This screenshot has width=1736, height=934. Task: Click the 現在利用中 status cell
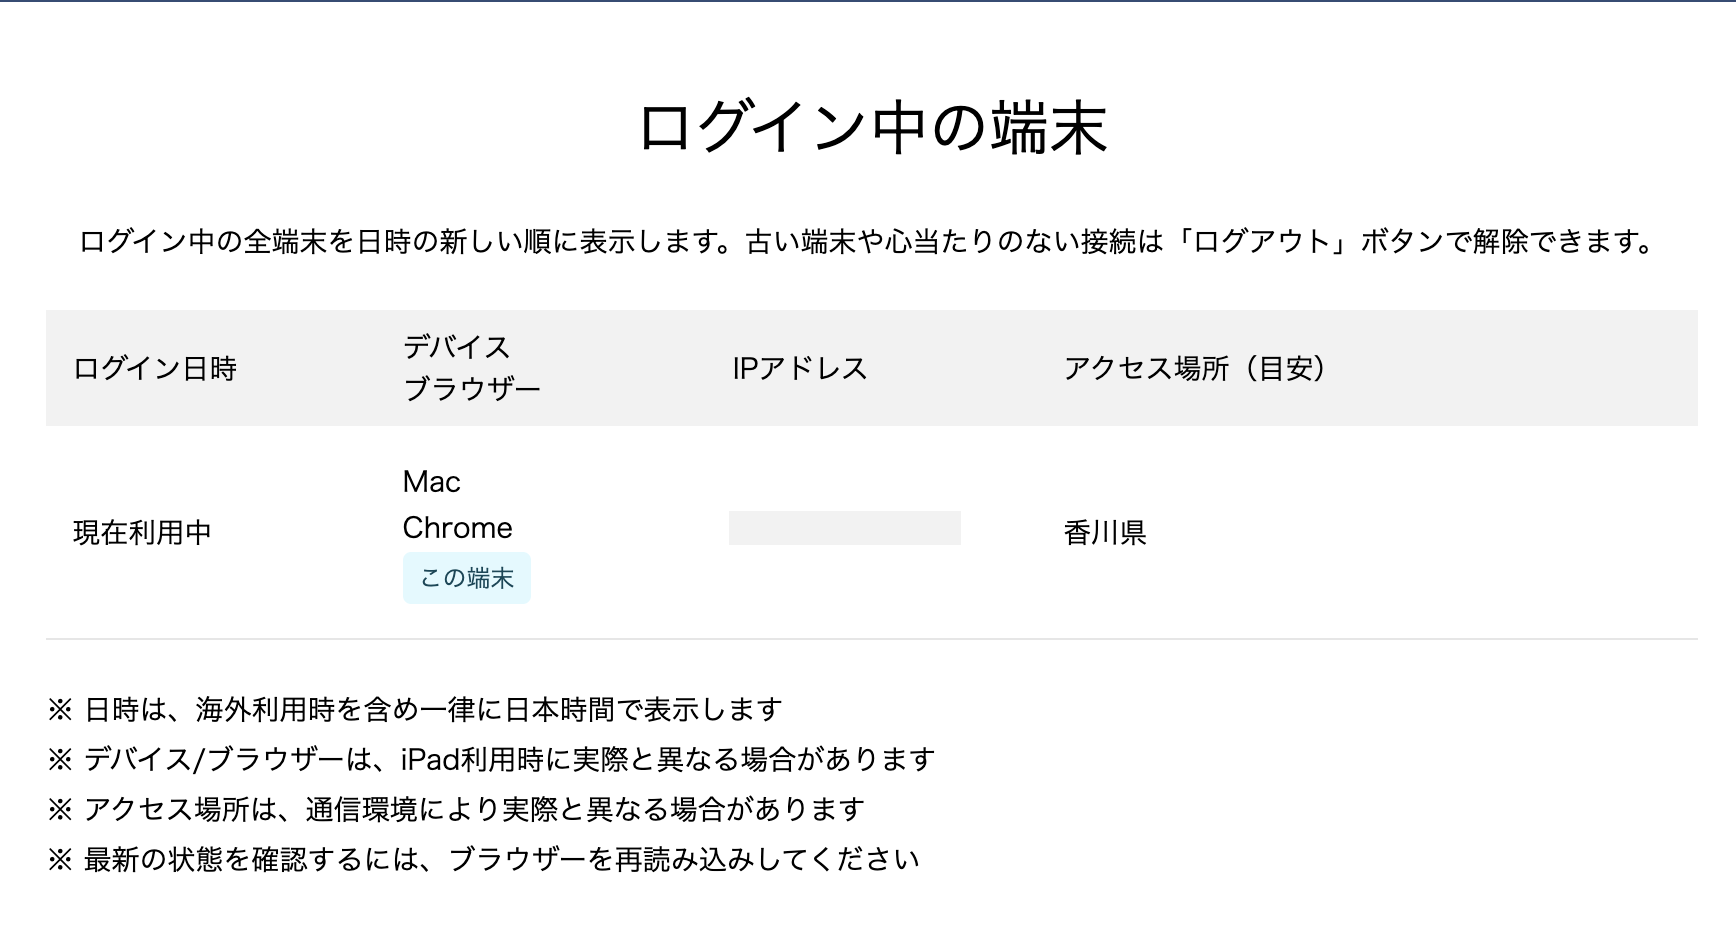pos(143,532)
